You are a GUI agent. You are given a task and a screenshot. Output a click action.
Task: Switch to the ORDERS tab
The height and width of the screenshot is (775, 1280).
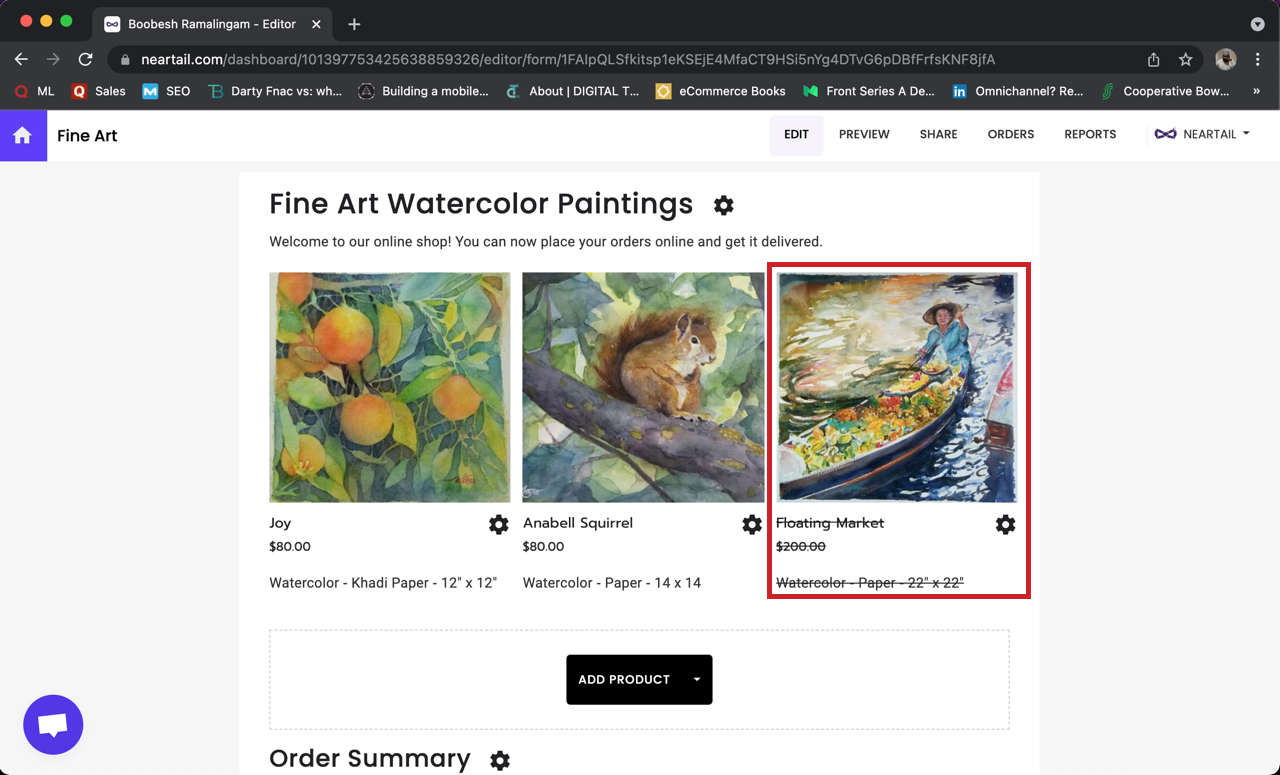click(x=1010, y=133)
